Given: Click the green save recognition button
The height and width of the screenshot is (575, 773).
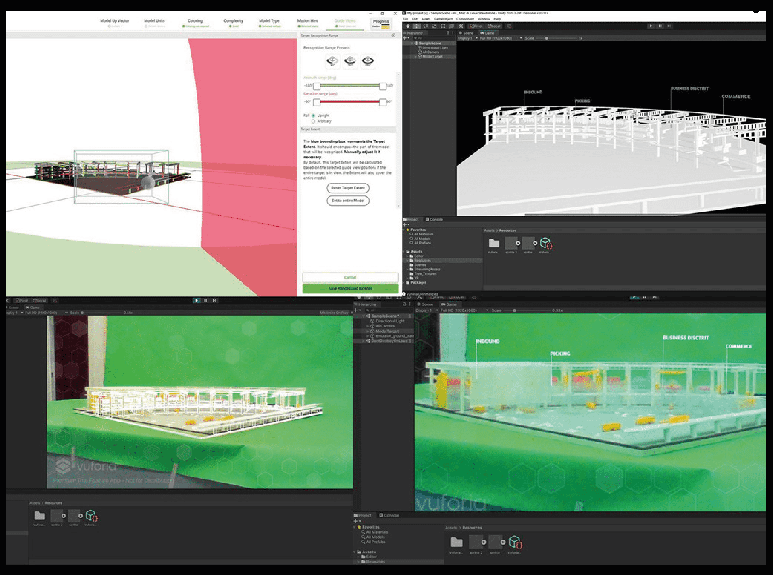Looking at the screenshot, I should pyautogui.click(x=350, y=288).
